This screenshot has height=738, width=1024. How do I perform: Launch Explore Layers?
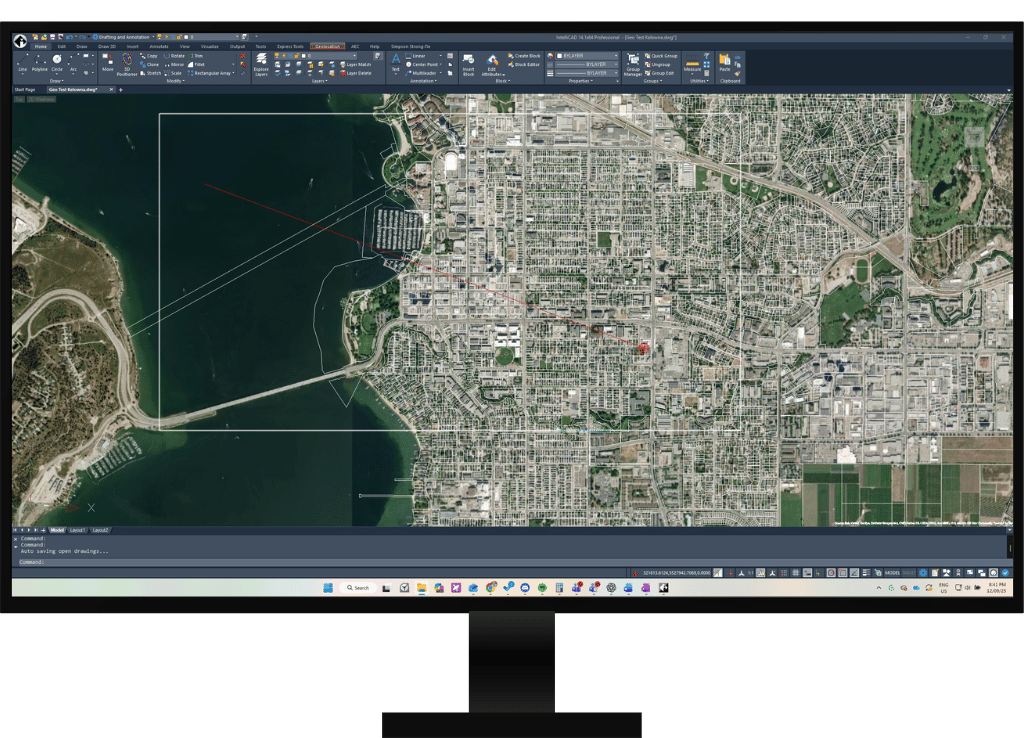261,64
